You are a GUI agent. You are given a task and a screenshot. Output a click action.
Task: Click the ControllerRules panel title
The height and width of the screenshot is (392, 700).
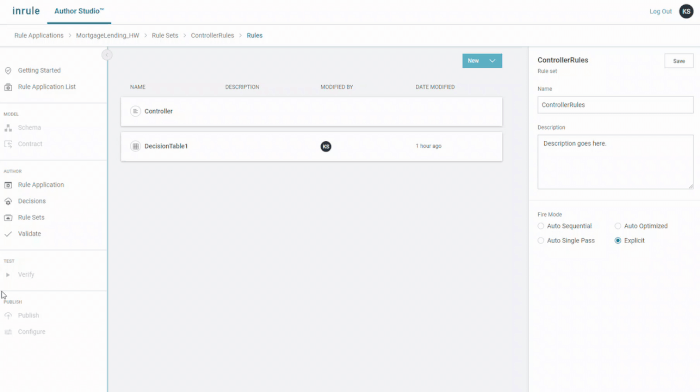tap(563, 60)
